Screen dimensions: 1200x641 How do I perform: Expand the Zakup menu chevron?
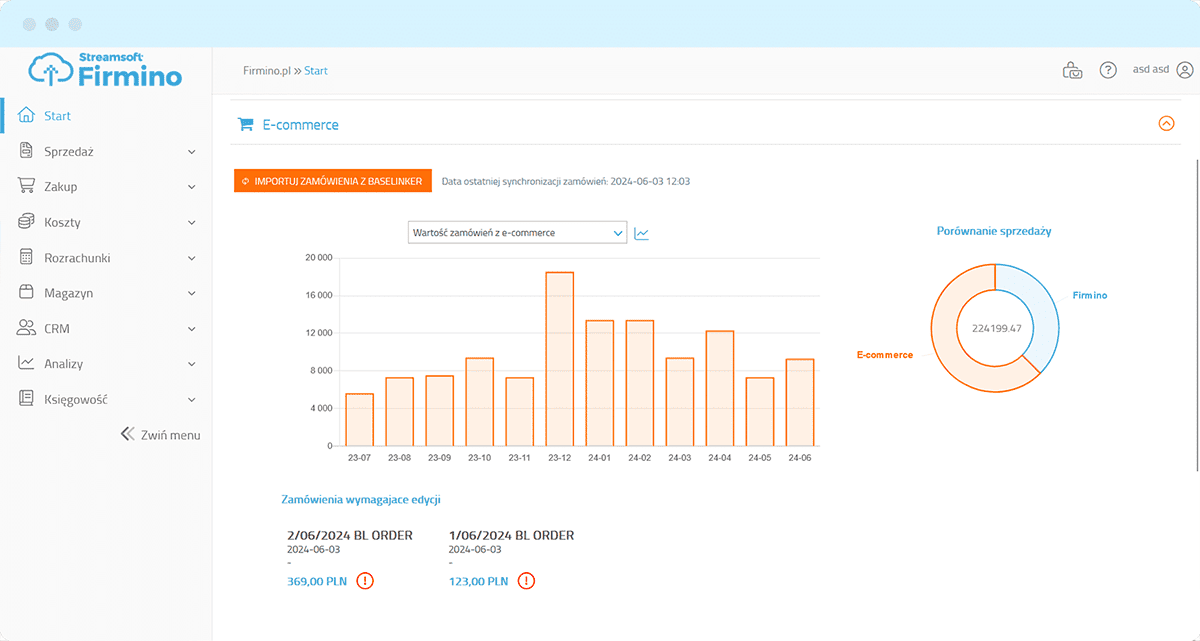[192, 187]
